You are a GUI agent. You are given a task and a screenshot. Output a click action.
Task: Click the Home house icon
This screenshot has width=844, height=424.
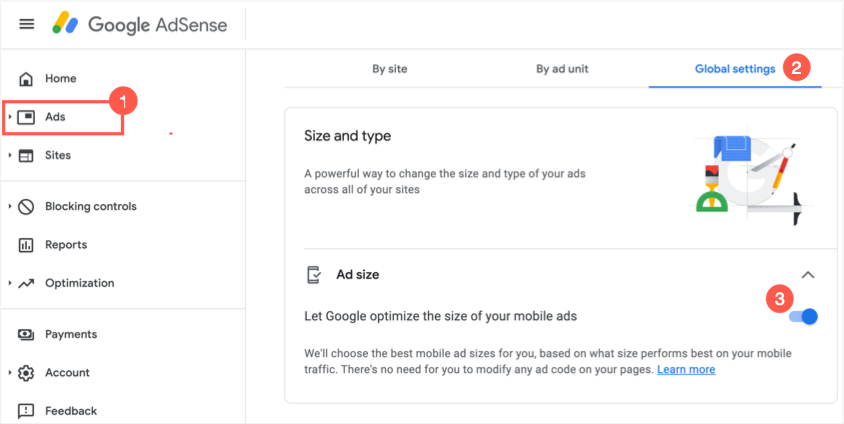point(27,79)
